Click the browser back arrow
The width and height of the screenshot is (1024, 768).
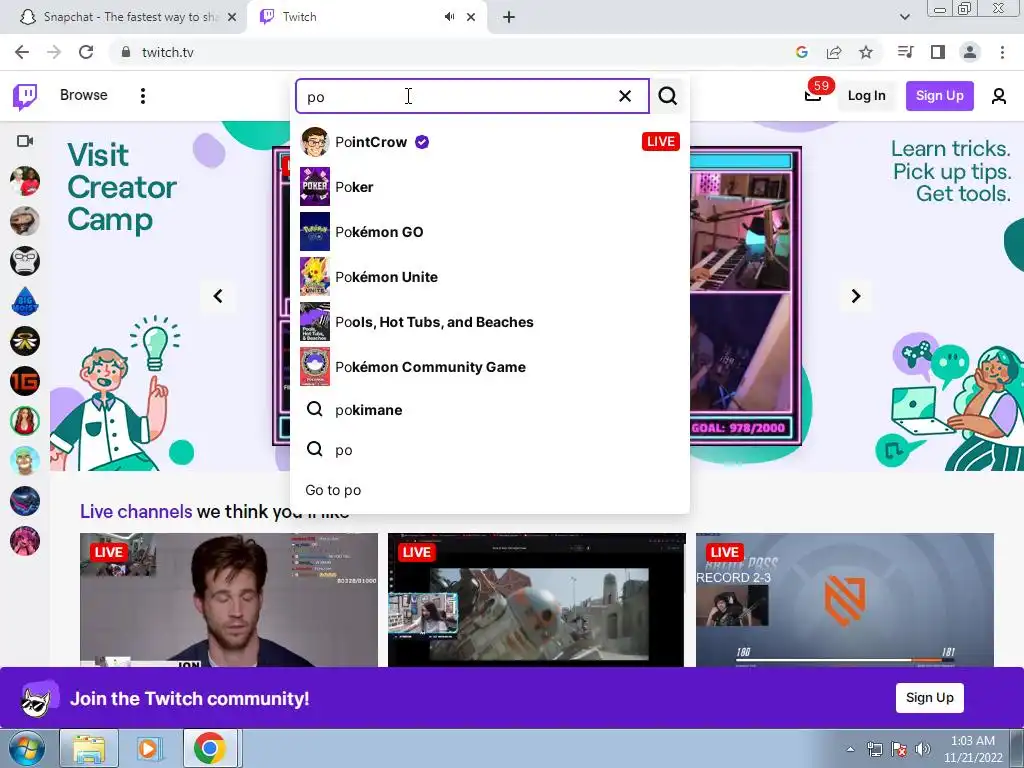[x=22, y=52]
